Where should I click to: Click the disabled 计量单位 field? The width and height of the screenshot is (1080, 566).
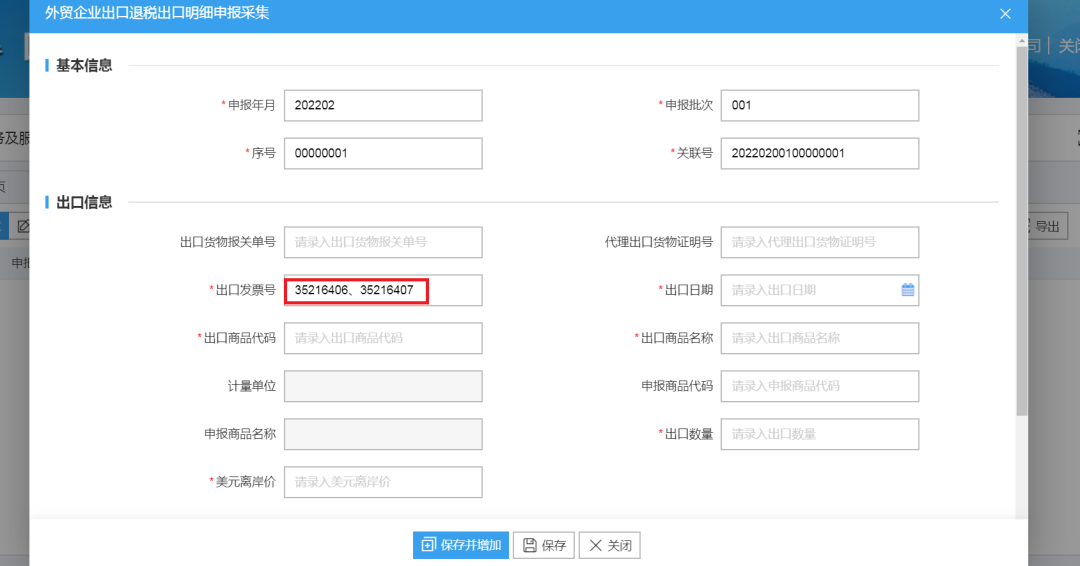[383, 386]
